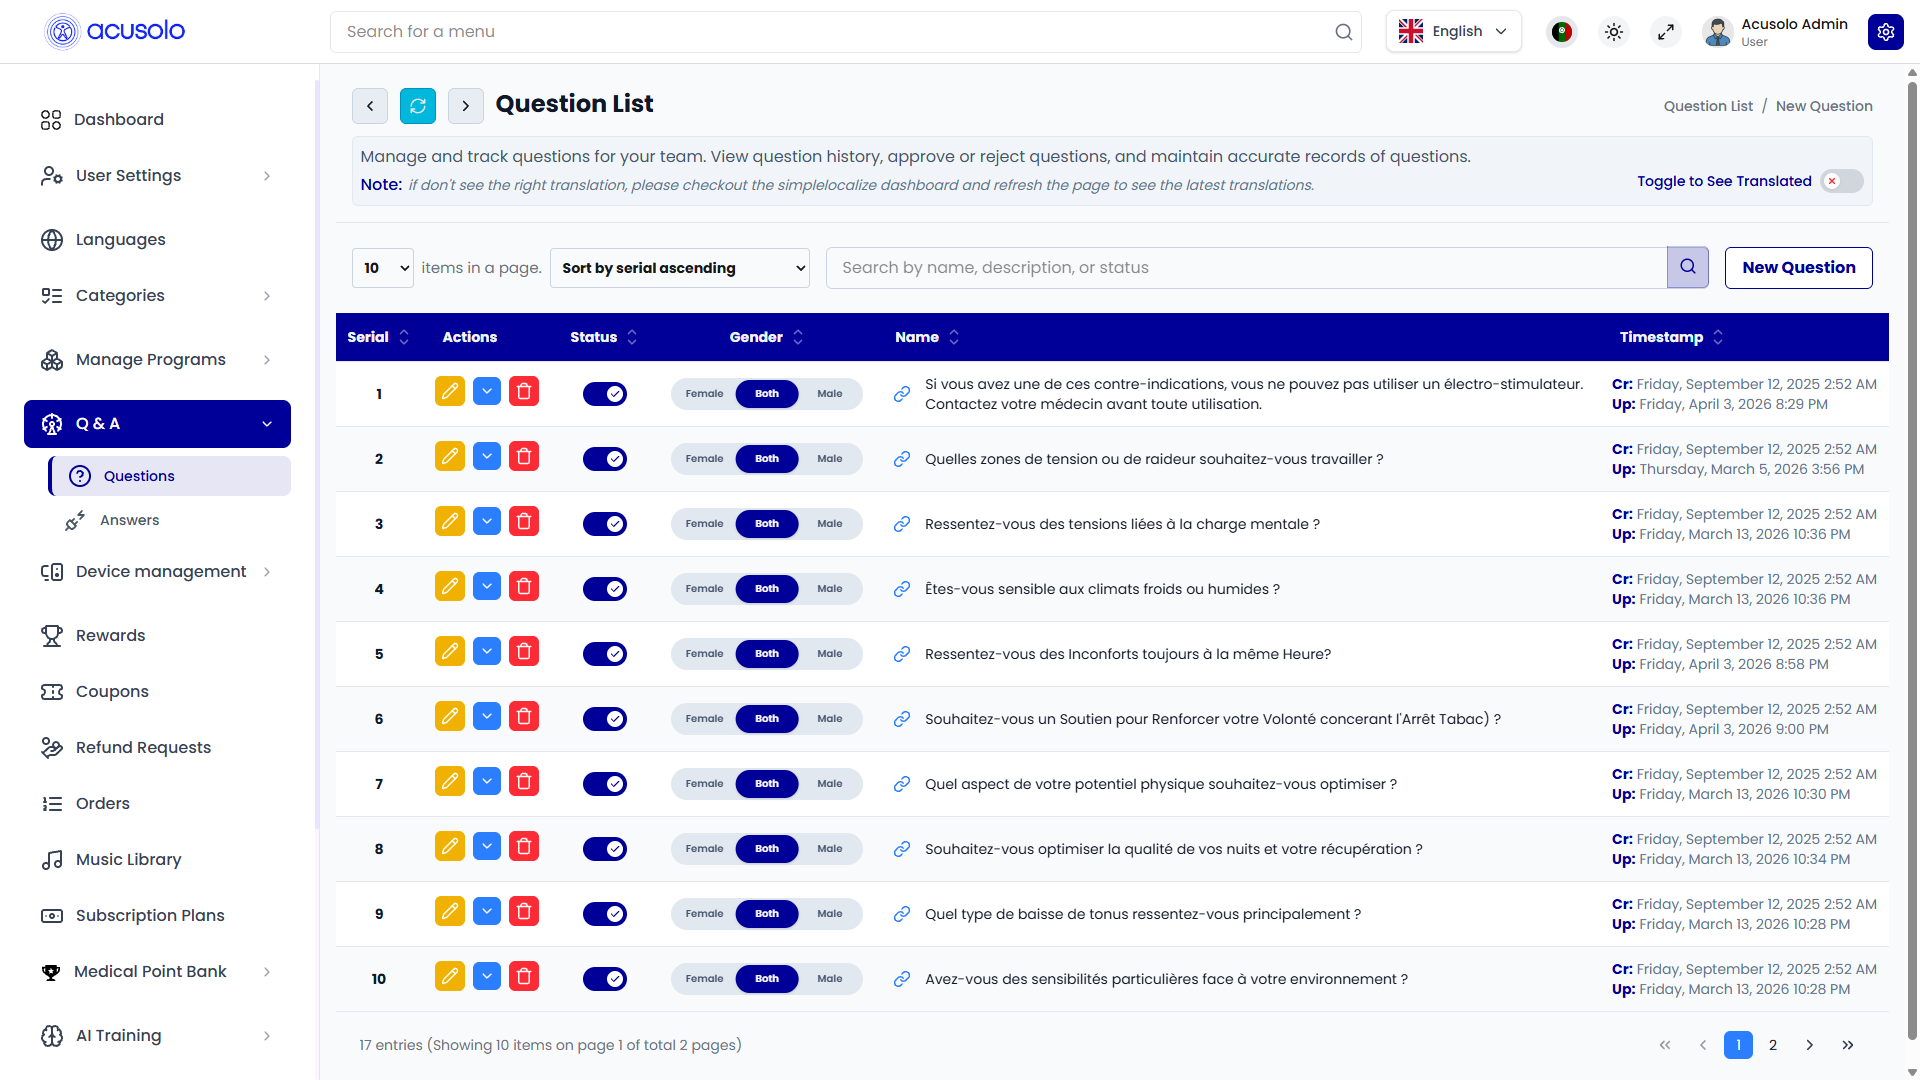Open actions dropdown for question 6
The image size is (1920, 1080).
(x=487, y=716)
